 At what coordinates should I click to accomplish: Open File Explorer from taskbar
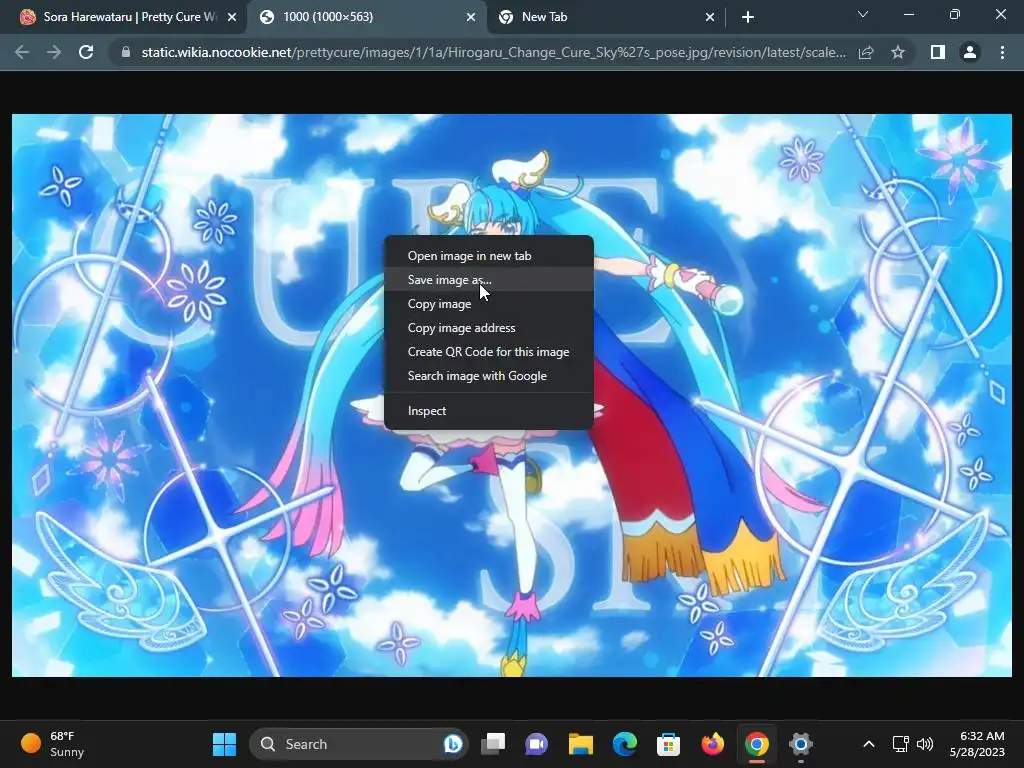[x=581, y=744]
